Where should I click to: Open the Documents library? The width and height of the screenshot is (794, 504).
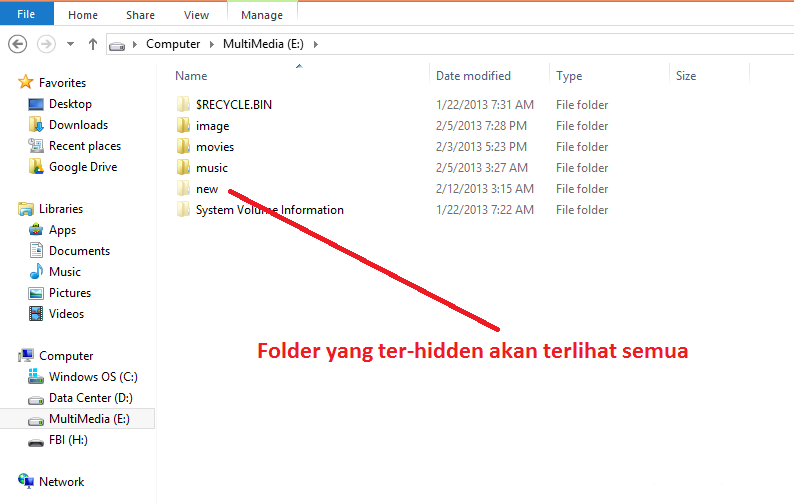click(x=80, y=251)
